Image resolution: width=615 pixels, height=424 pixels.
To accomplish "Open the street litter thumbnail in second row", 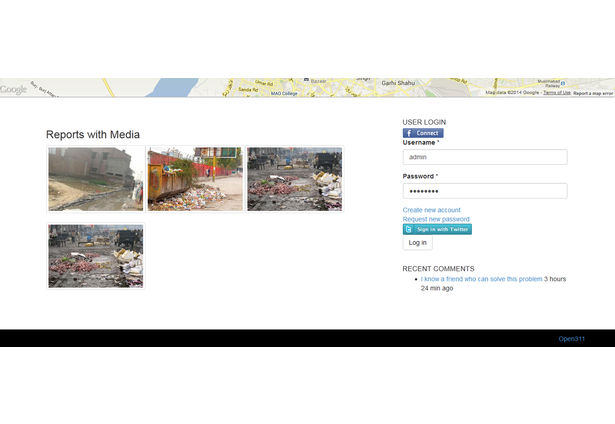I will coord(96,256).
